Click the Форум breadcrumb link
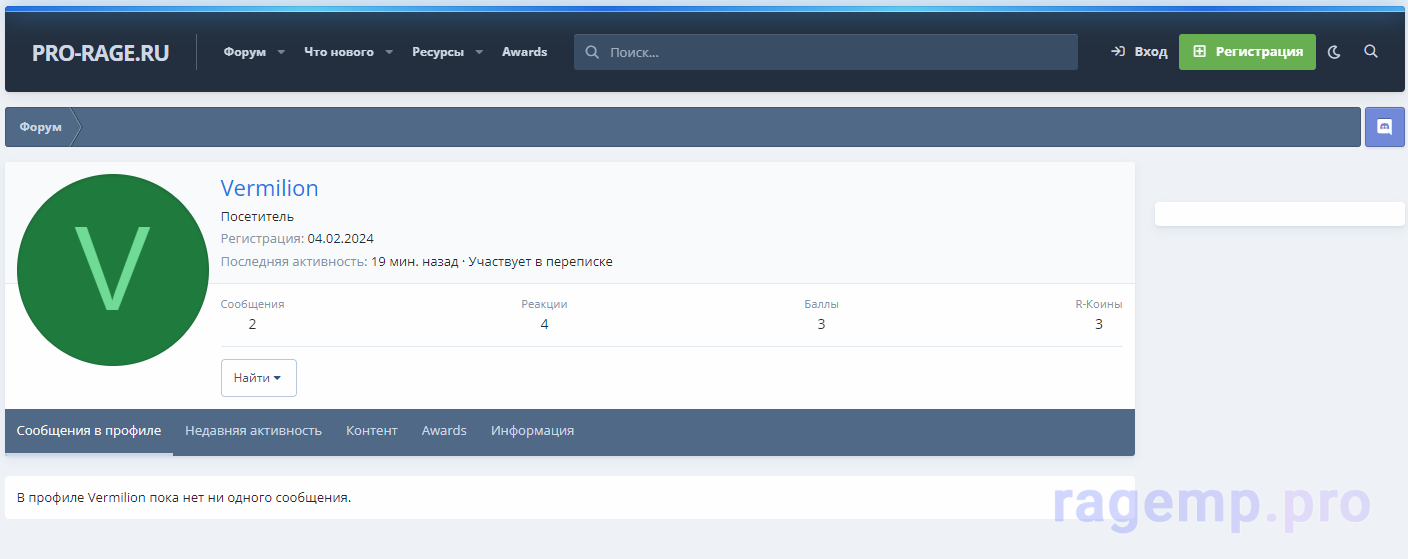The height and width of the screenshot is (559, 1408). tap(41, 127)
